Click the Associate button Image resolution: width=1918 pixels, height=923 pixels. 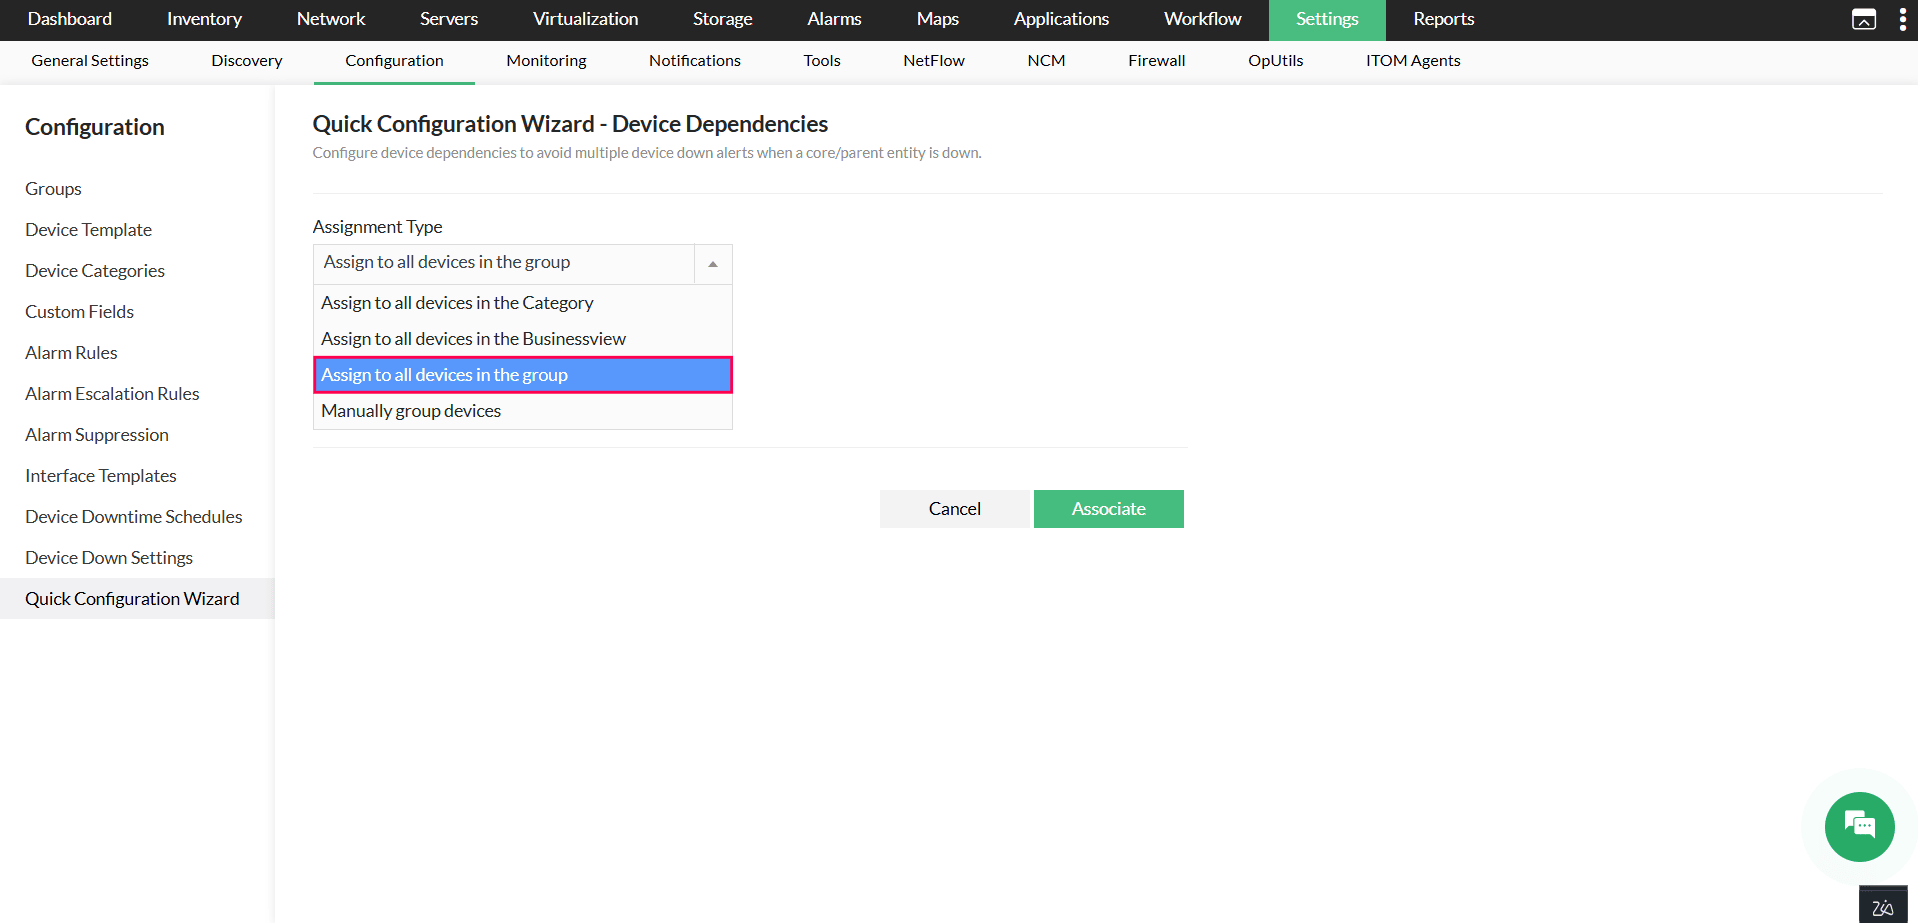click(x=1108, y=508)
